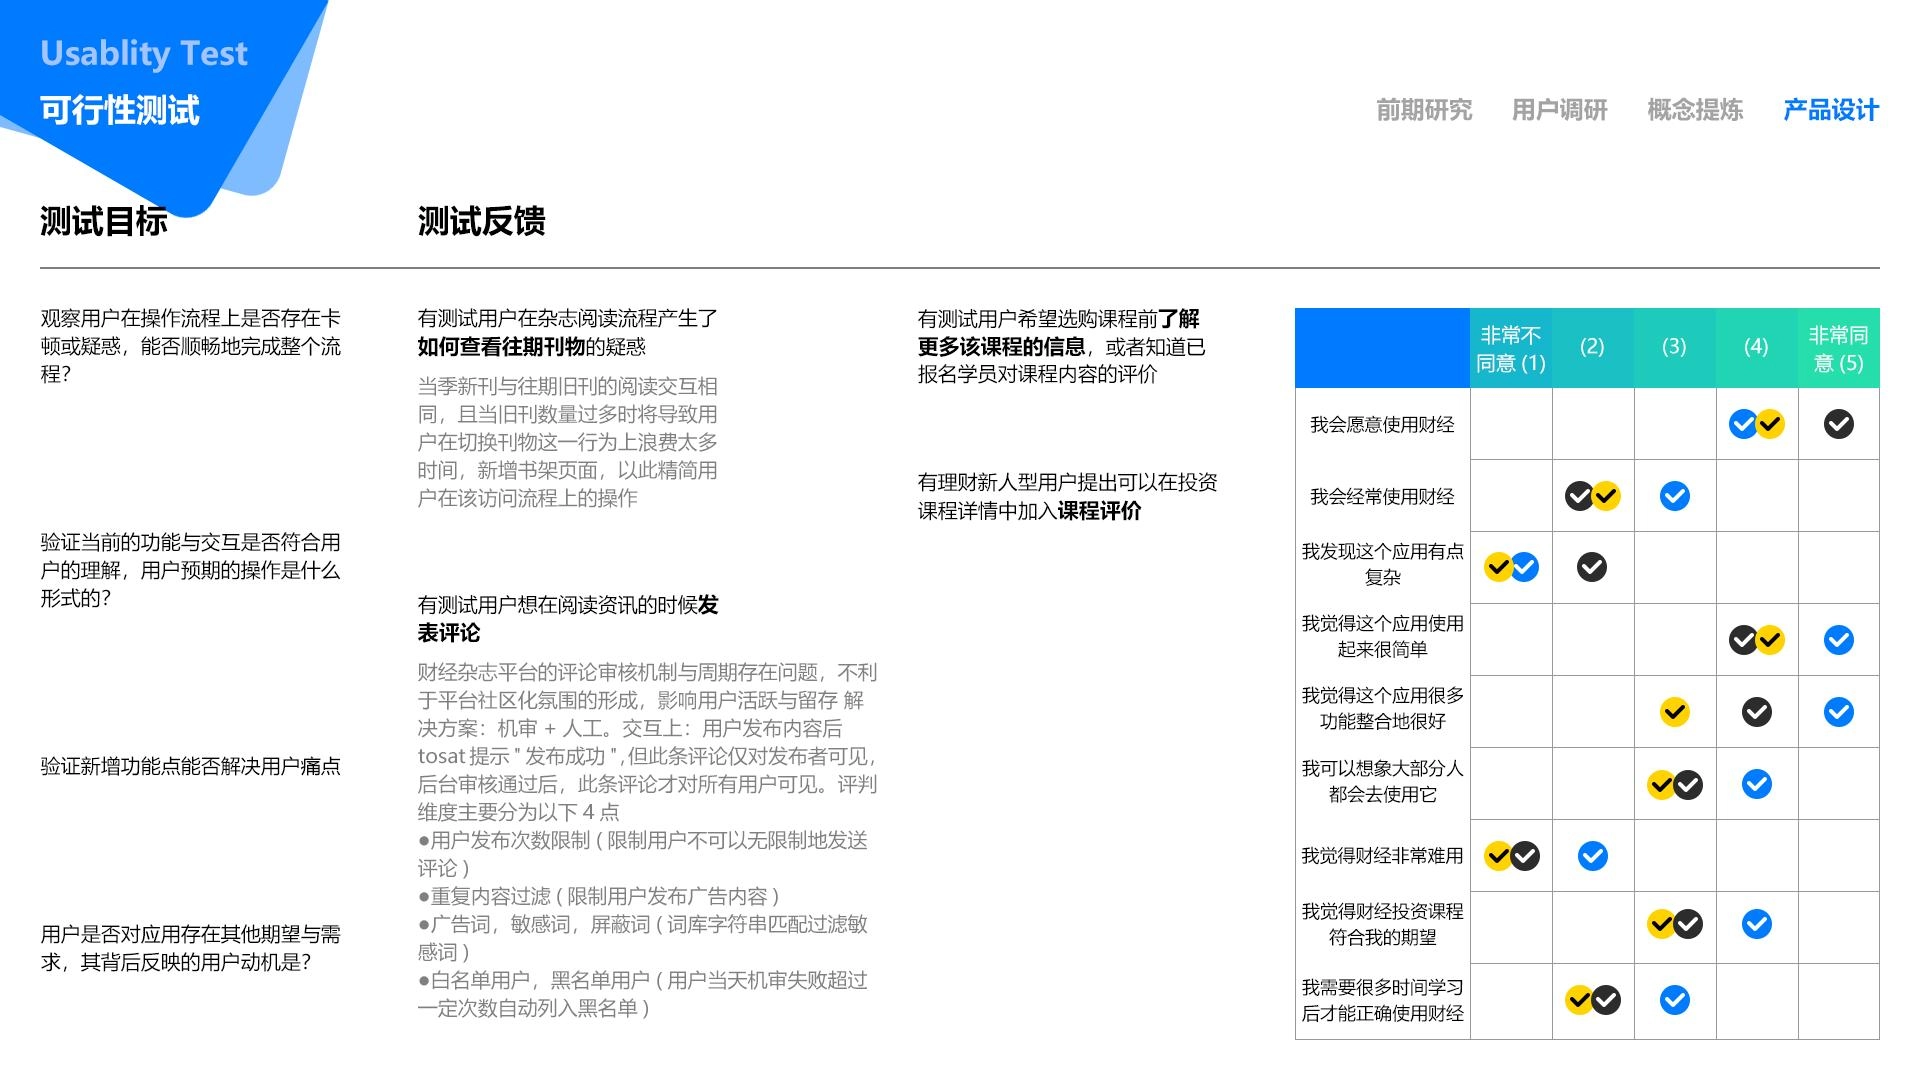The image size is (1920, 1080).
Task: Click the 产品设计 navigation tab
Action: coord(1830,110)
